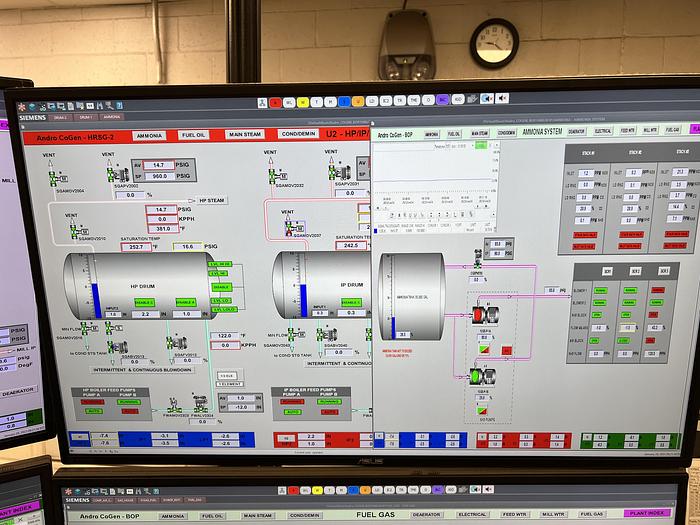The image size is (700, 525).
Task: Click control valve SGAPV2002 symbol
Action: pos(117,174)
